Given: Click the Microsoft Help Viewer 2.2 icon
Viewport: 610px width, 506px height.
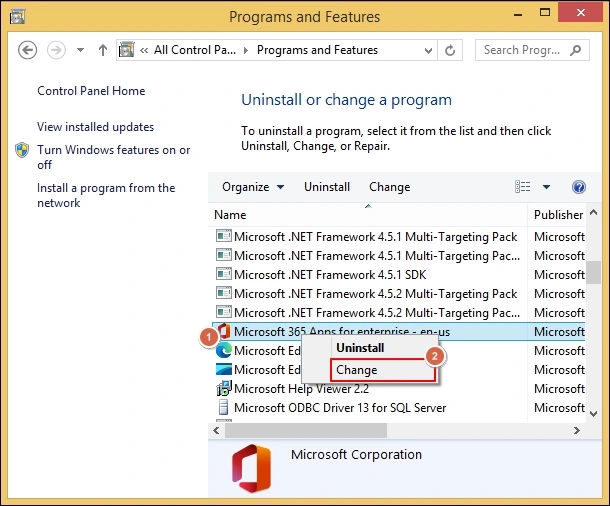Looking at the screenshot, I should [x=224, y=388].
